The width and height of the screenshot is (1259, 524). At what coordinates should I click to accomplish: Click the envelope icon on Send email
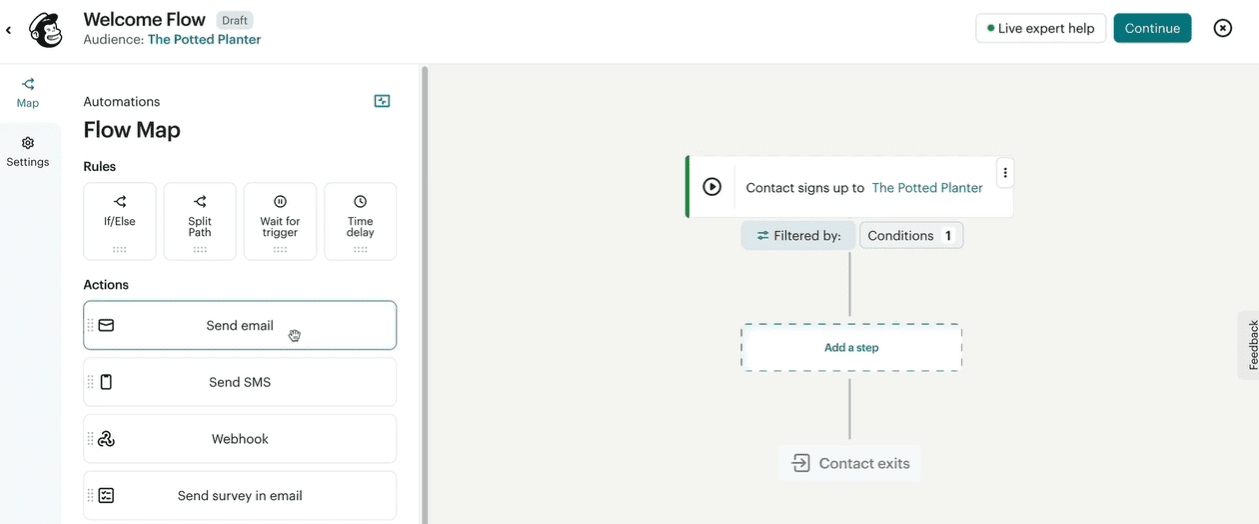click(106, 325)
